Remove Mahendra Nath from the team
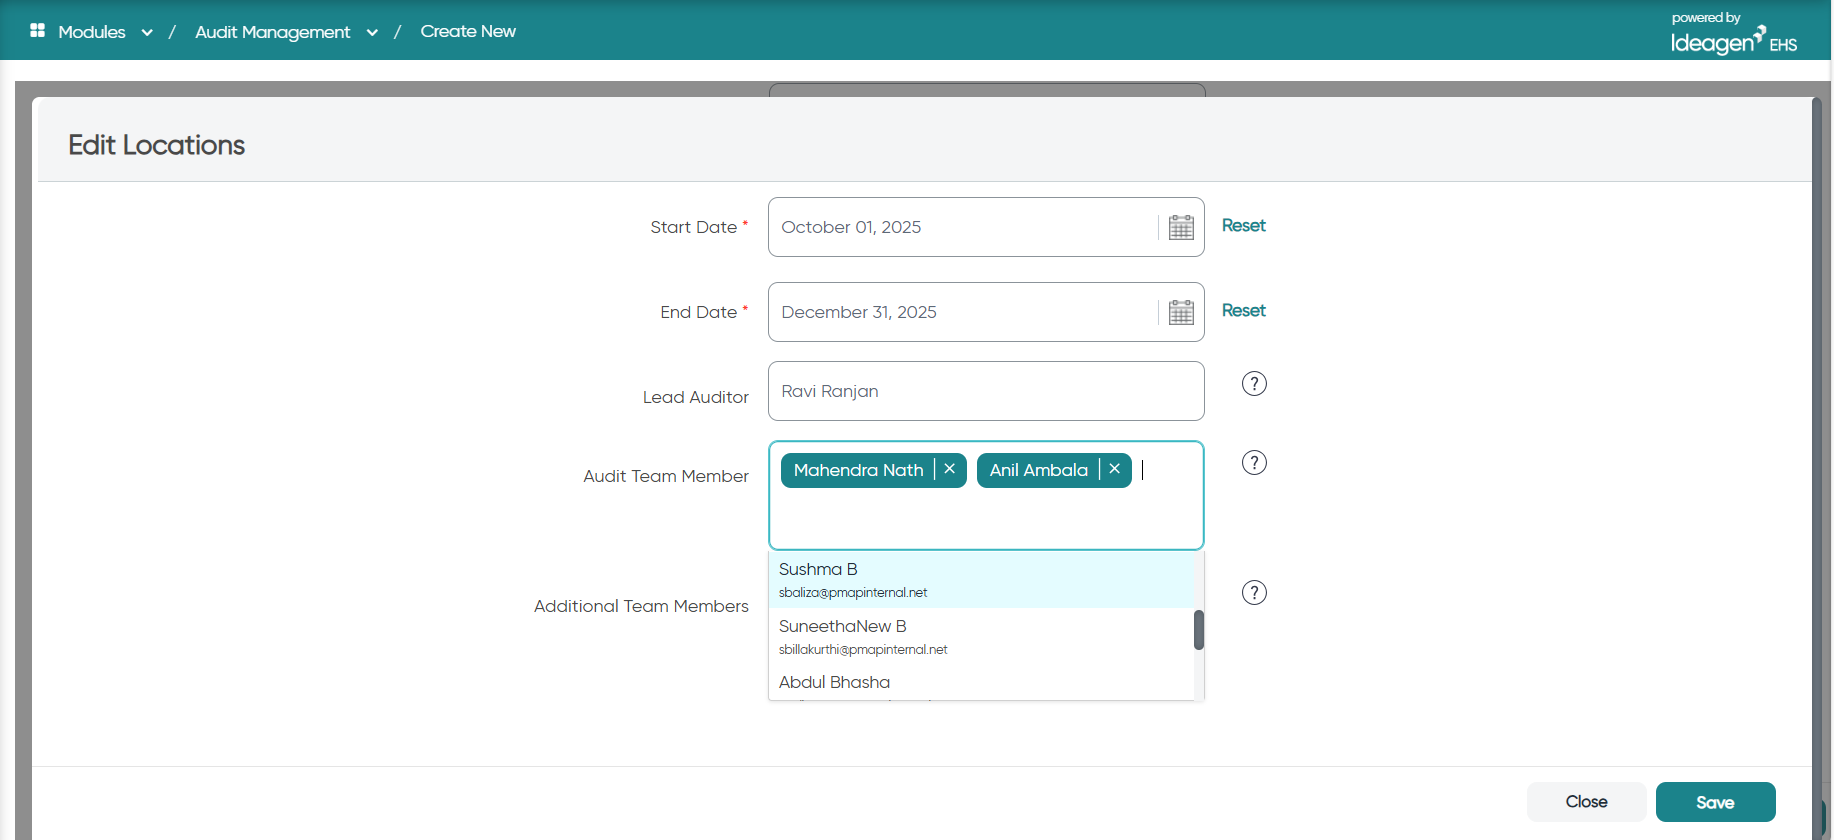Viewport: 1834px width, 840px height. pyautogui.click(x=950, y=469)
